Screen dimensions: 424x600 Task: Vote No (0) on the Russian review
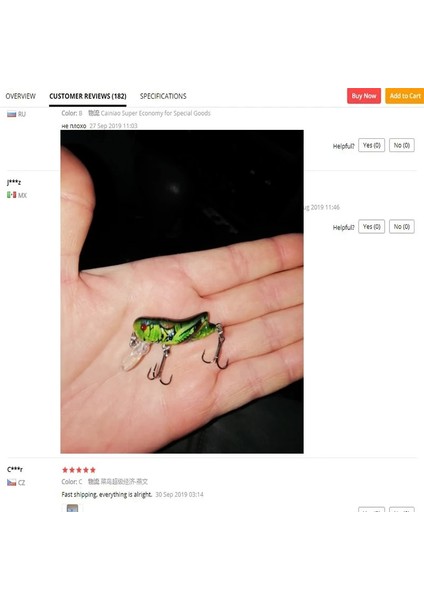[x=402, y=145]
